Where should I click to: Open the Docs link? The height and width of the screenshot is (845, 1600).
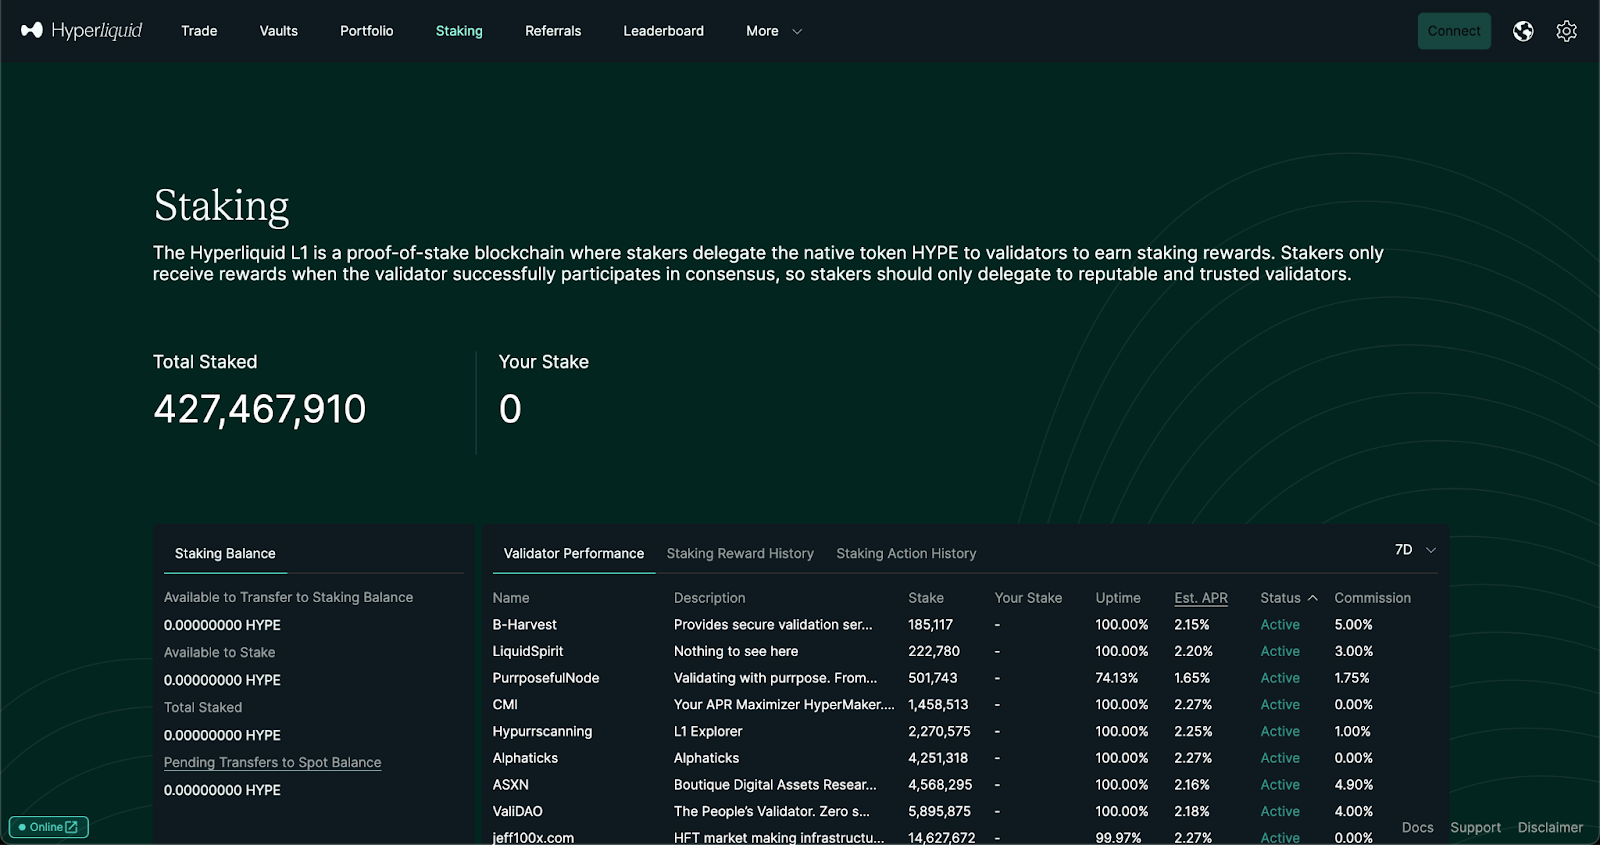(1417, 827)
